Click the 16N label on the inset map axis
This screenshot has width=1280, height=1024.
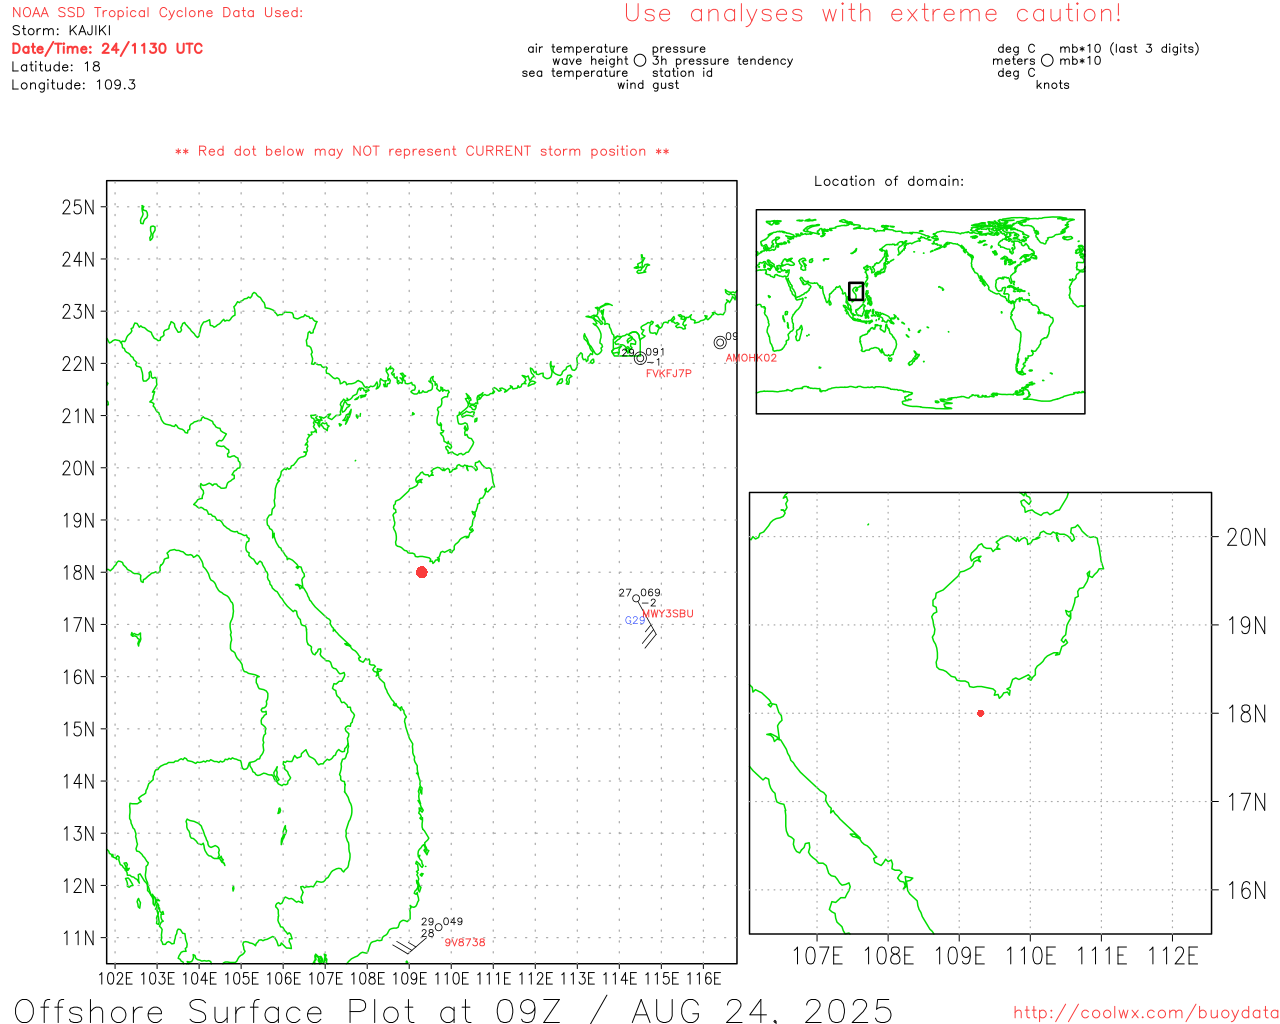click(x=1246, y=890)
